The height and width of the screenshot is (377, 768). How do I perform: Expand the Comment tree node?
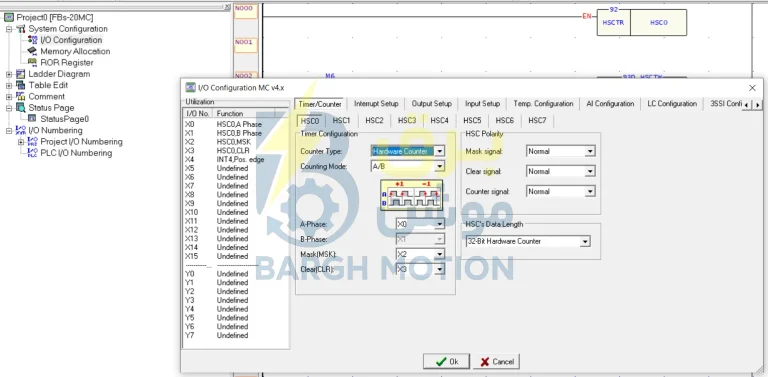coord(9,97)
